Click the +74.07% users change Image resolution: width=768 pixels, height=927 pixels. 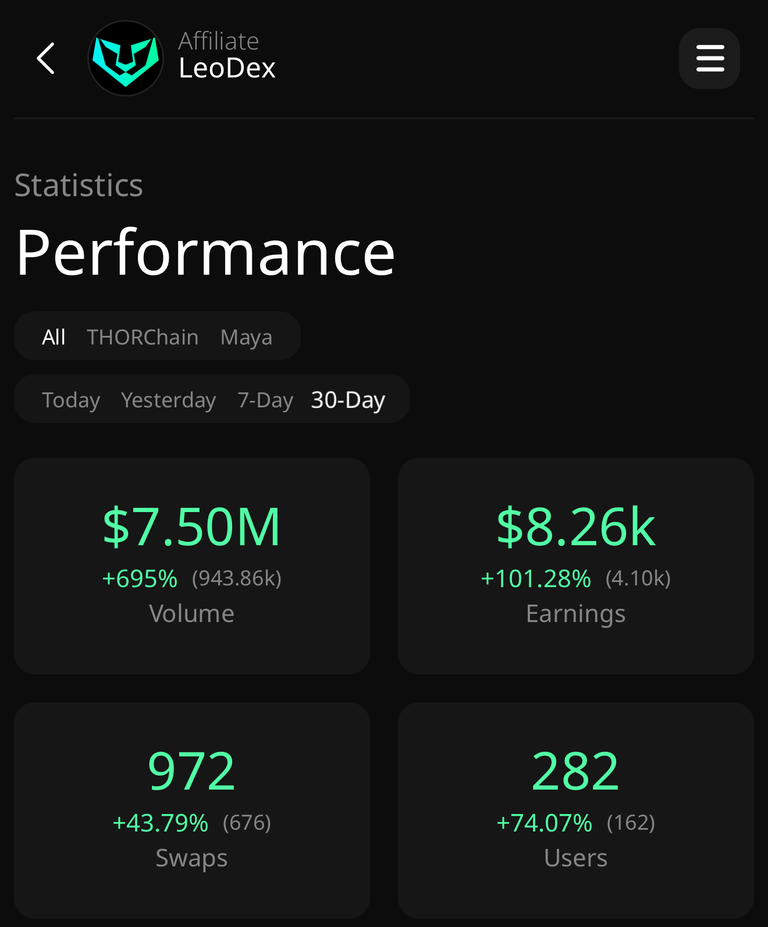pos(544,822)
